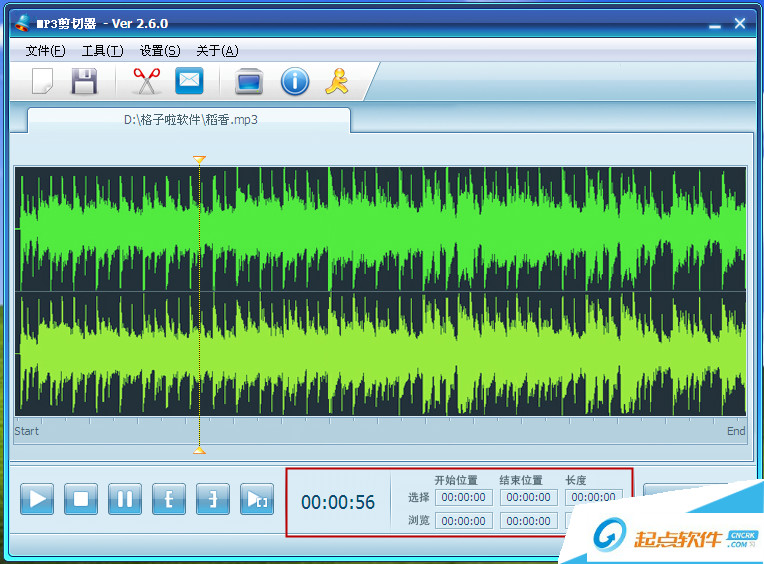Click the floppy disk save icon
764x564 pixels.
tap(84, 81)
